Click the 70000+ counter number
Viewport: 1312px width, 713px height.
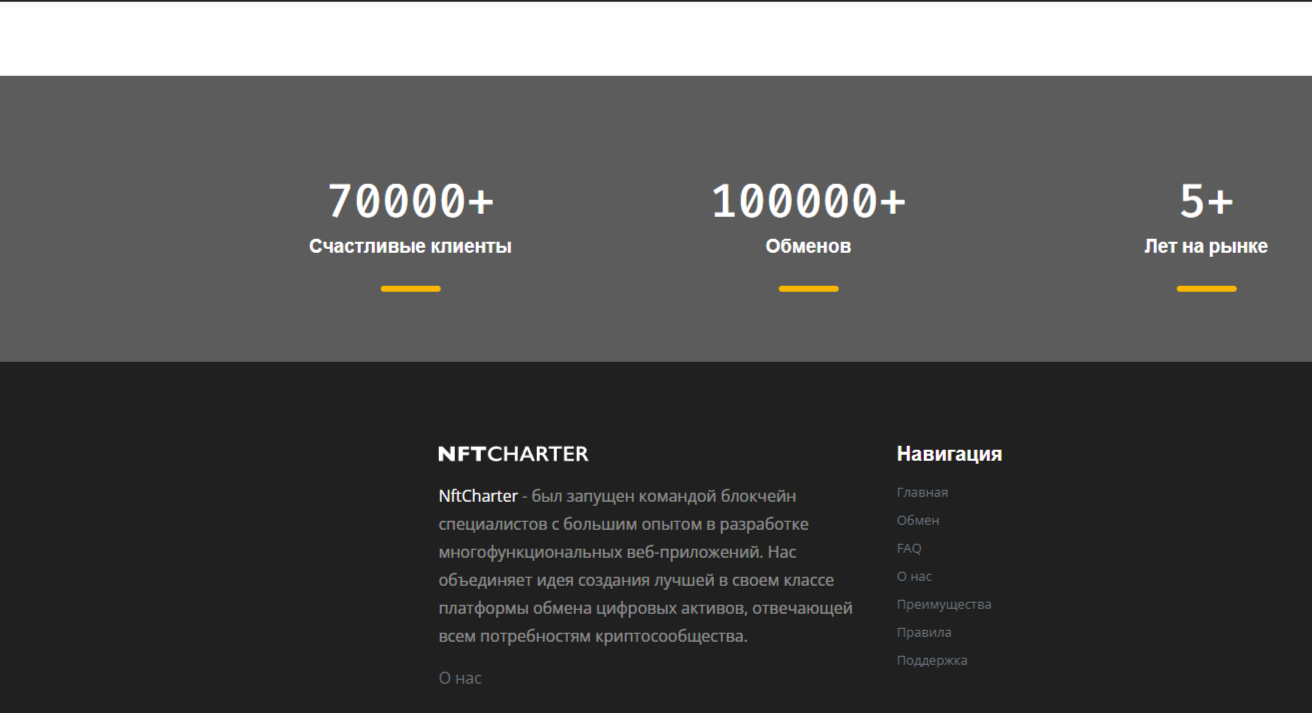point(410,201)
